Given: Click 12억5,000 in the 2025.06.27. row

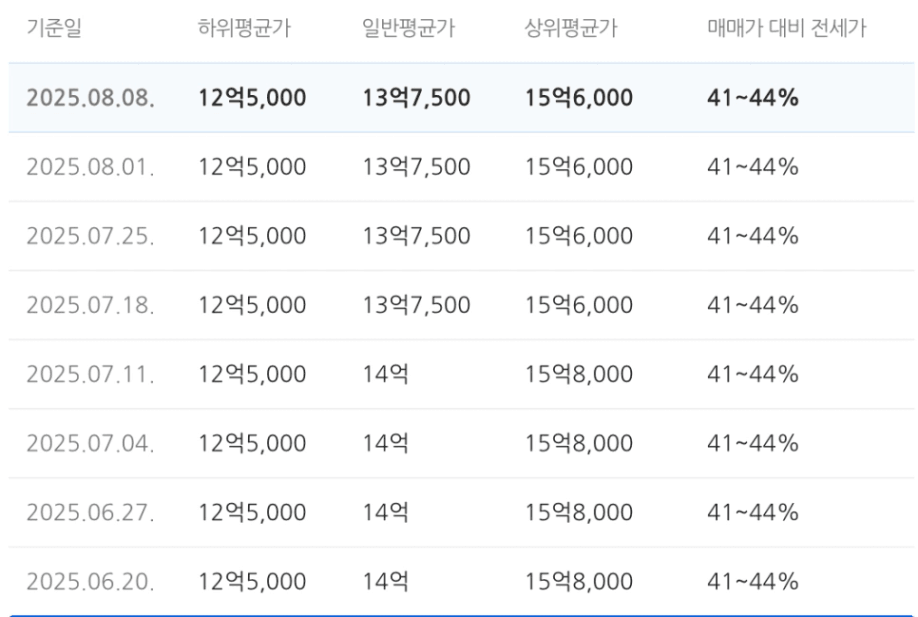Looking at the screenshot, I should (252, 512).
